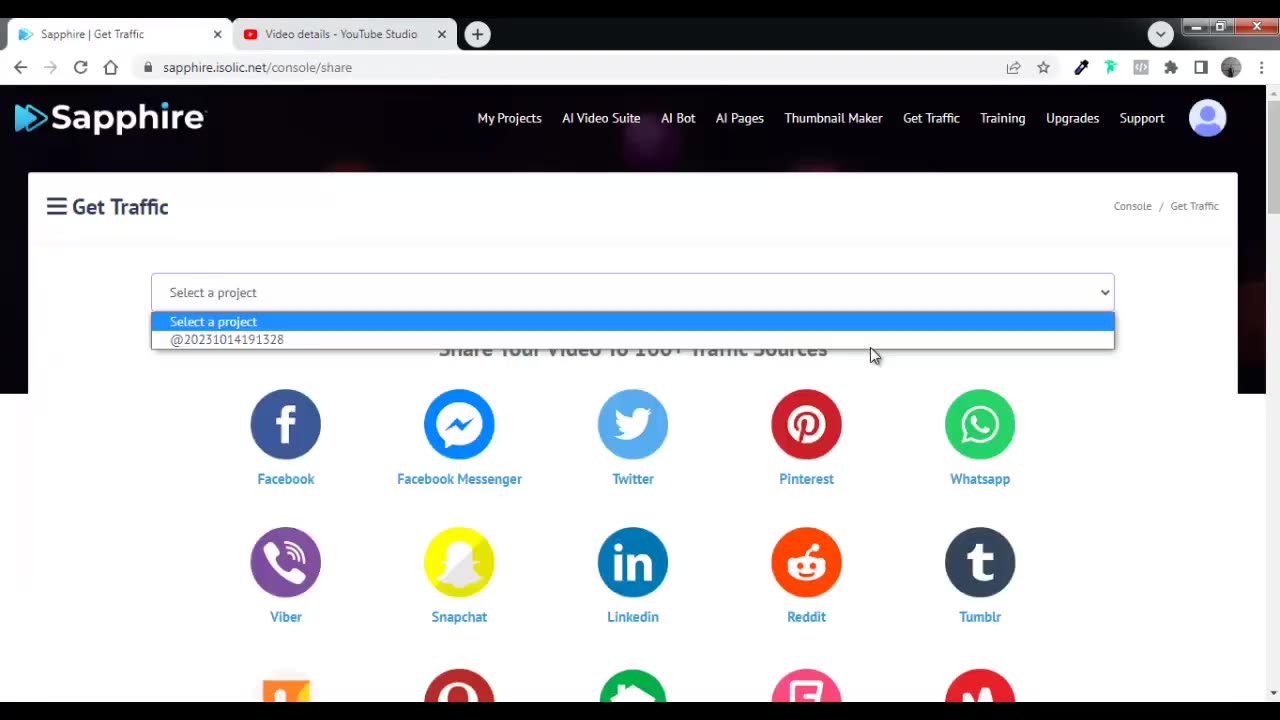Open the browser extensions puzzle icon

point(1171,67)
